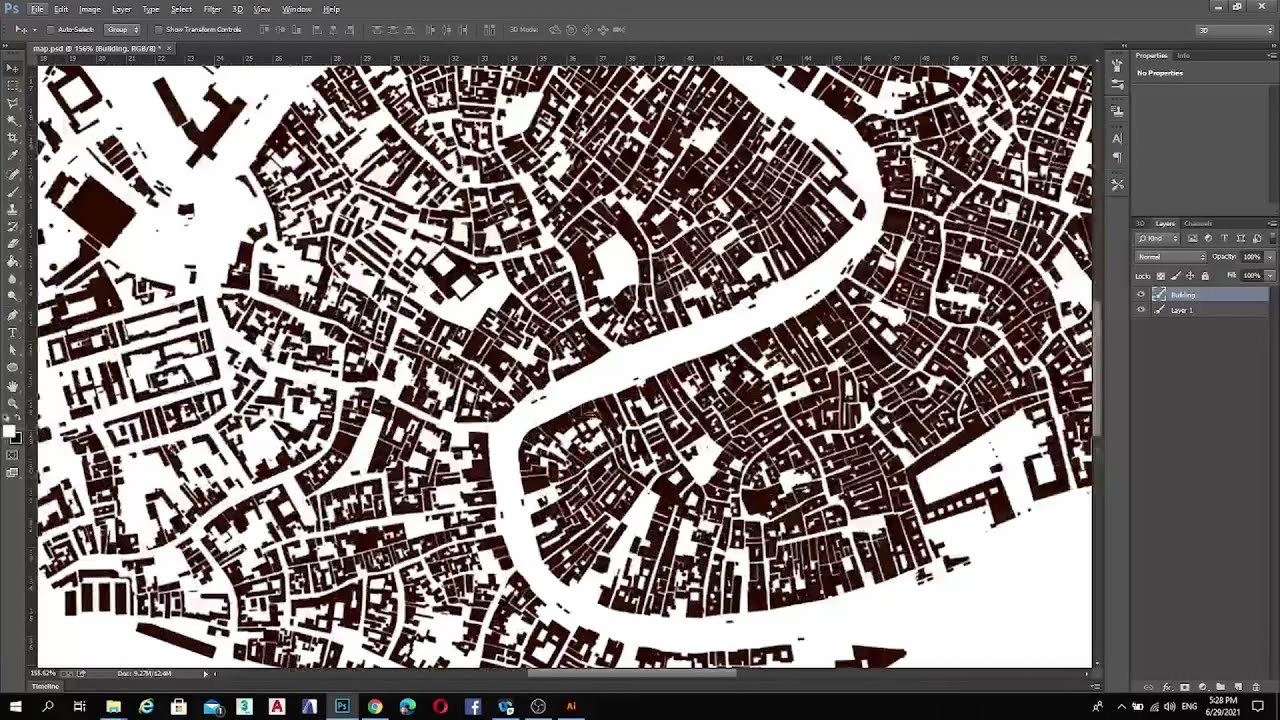Open the Move tool preset picker arrow
Viewport: 1280px width, 720px height.
click(x=35, y=30)
